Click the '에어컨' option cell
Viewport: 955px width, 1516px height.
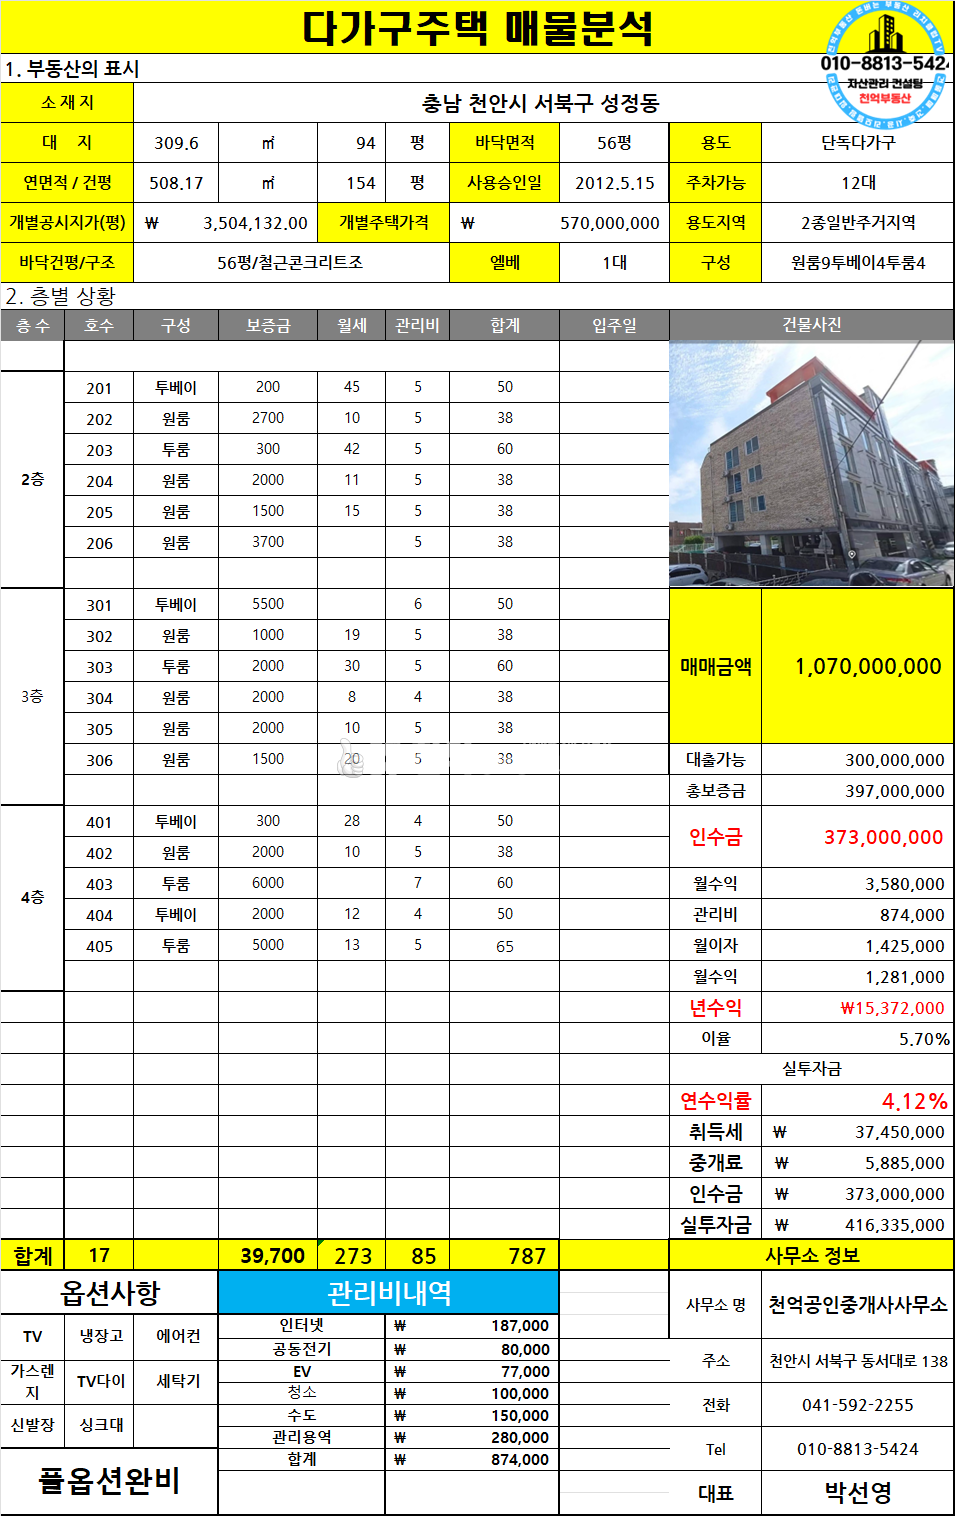click(178, 1336)
